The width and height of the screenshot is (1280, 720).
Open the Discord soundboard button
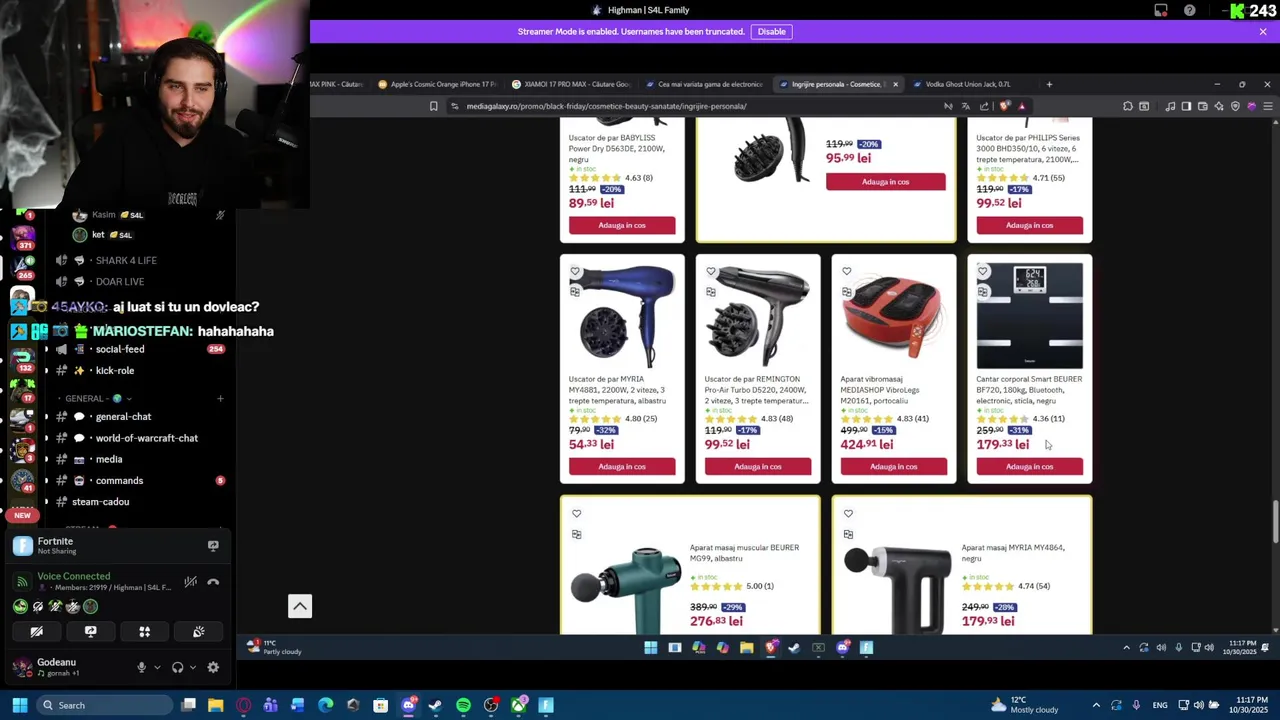(198, 632)
